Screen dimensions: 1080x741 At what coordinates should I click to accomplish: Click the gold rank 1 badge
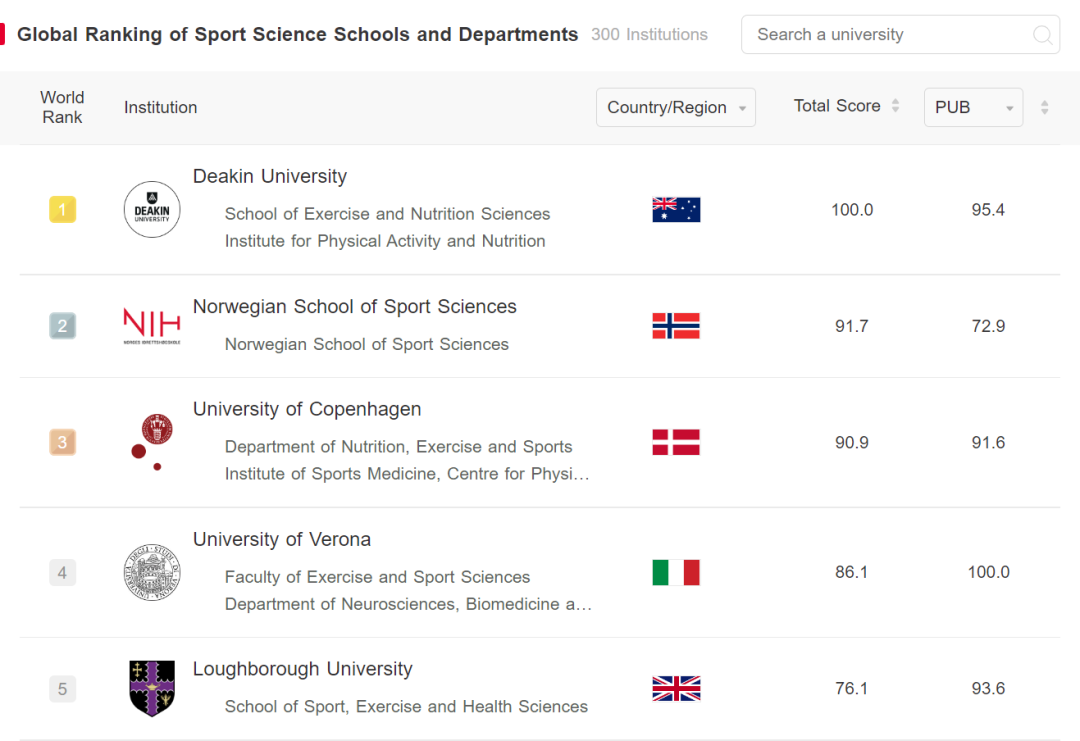(62, 210)
